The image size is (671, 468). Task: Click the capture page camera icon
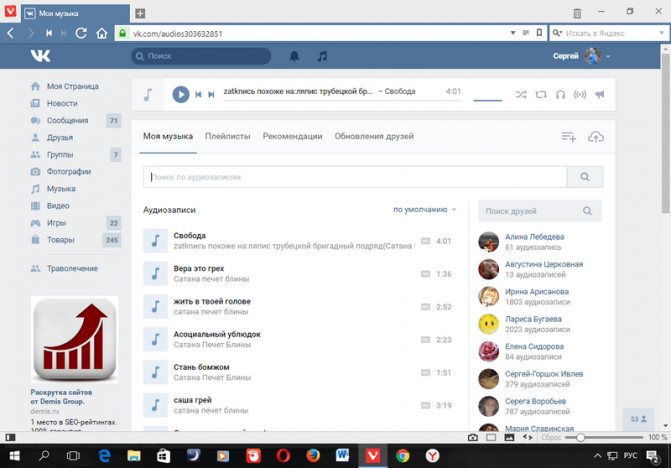472,437
